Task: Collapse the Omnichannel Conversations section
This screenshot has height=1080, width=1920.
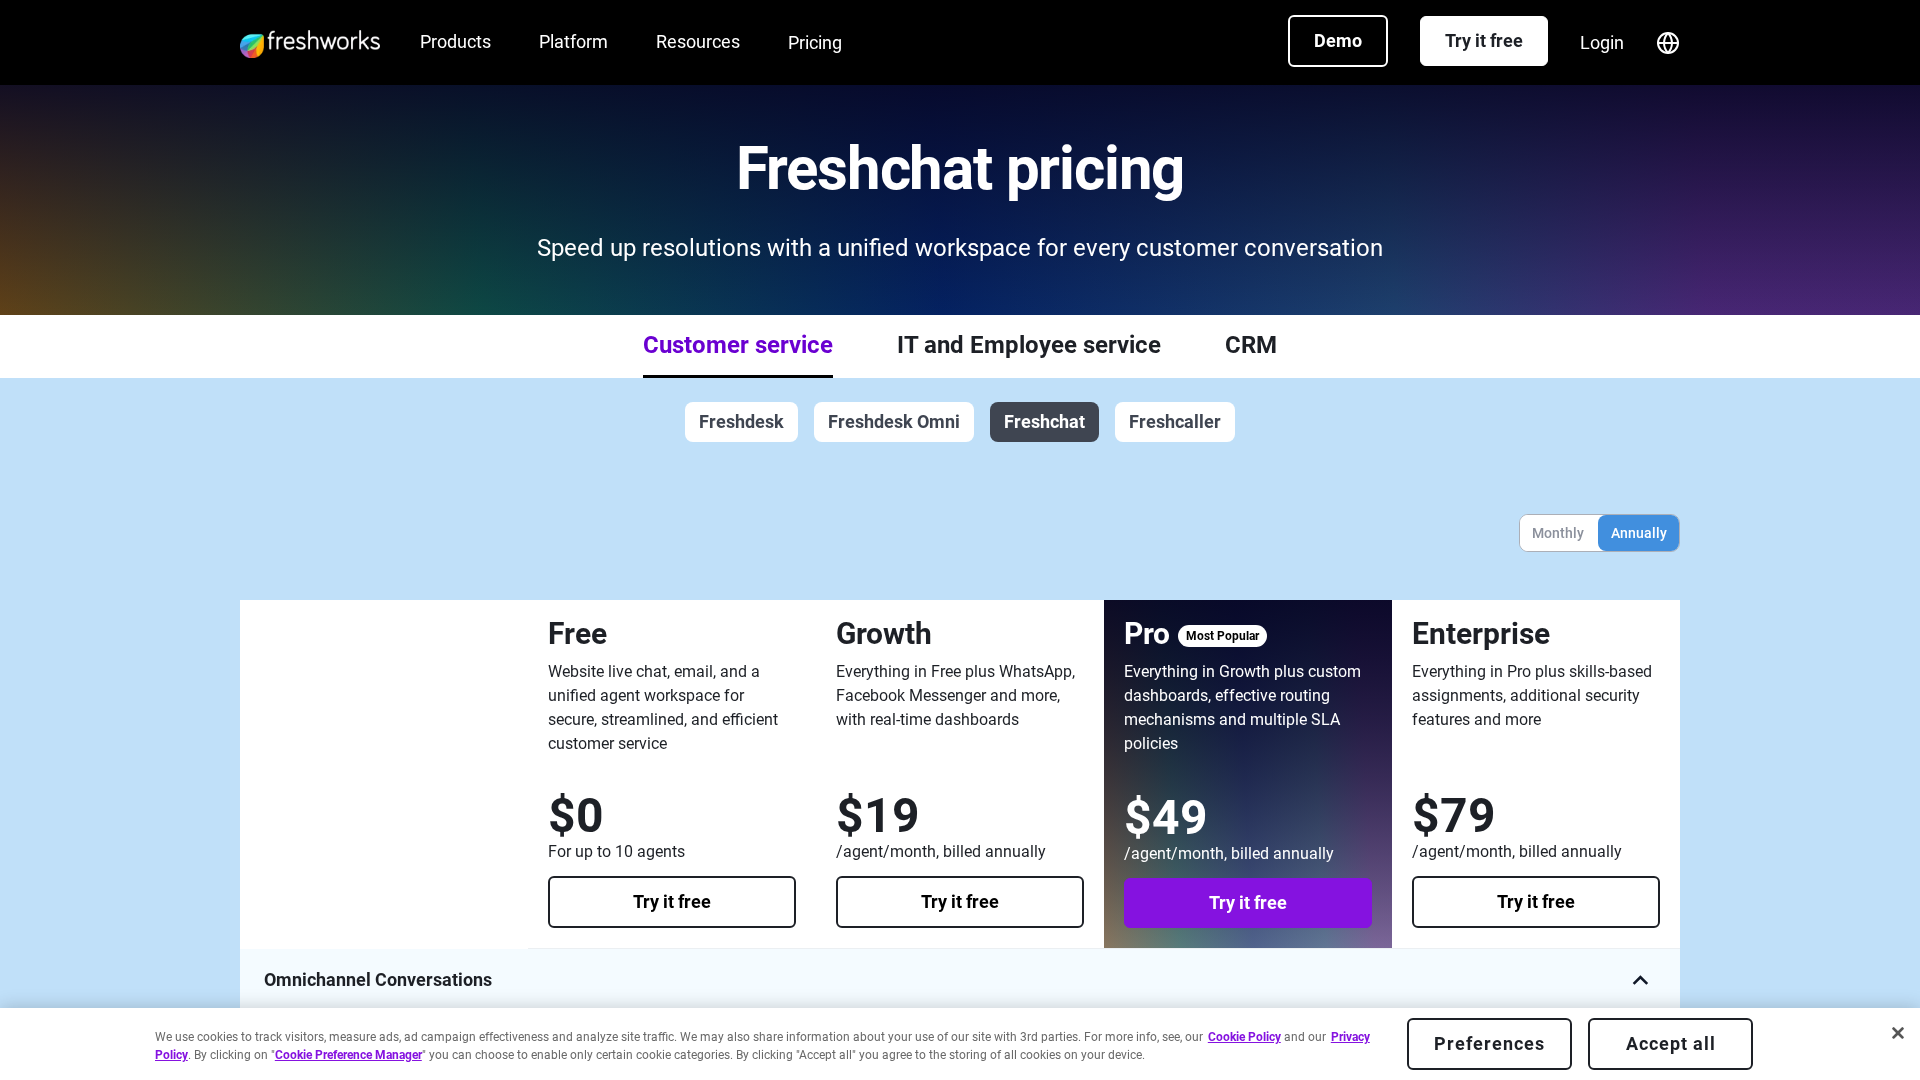Action: coord(1640,980)
